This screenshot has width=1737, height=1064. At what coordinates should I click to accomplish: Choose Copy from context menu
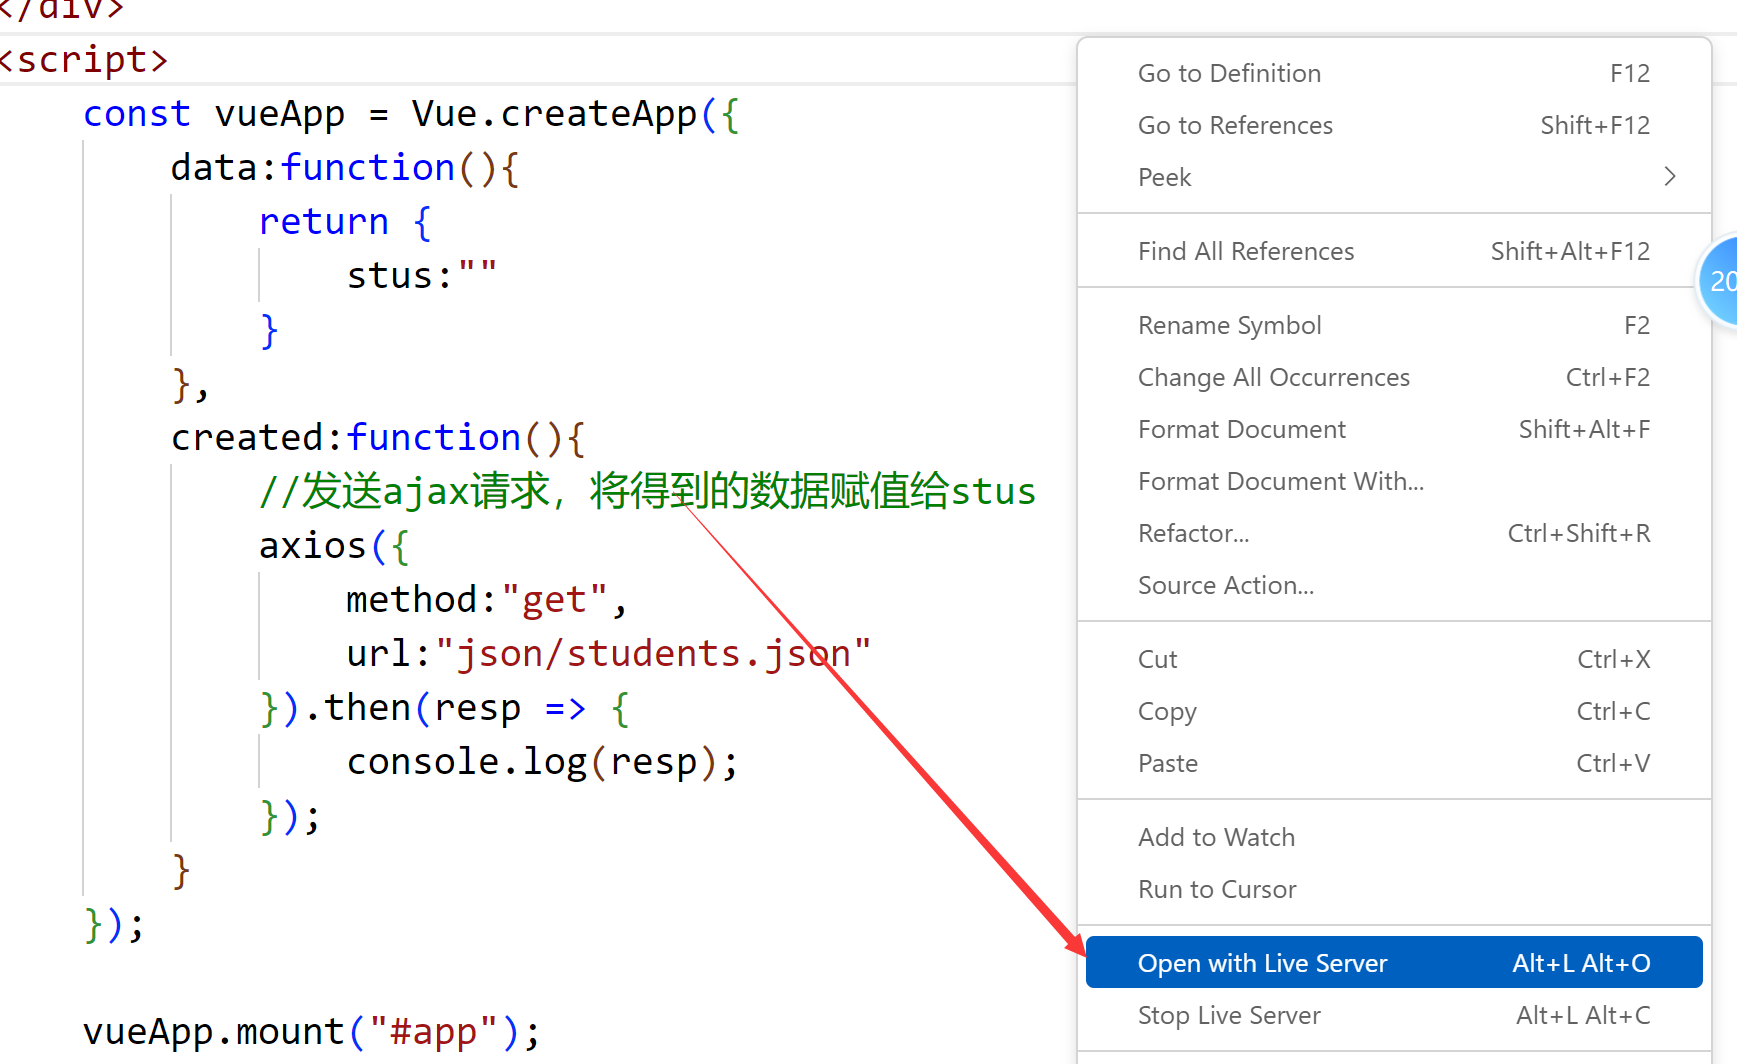(1394, 711)
